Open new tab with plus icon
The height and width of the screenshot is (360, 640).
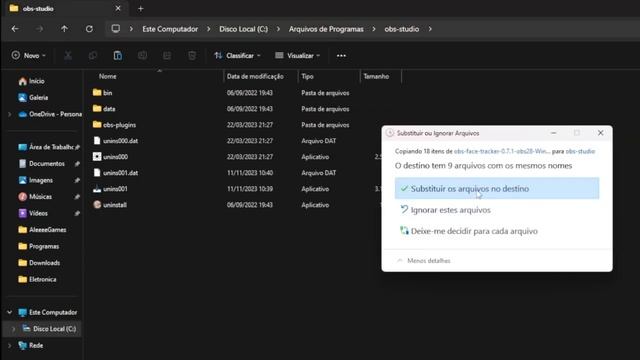[x=140, y=9]
